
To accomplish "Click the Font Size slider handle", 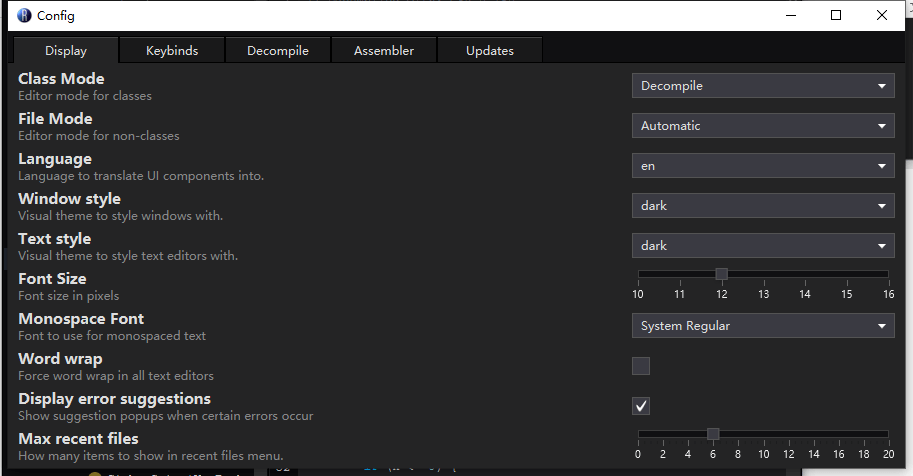I will pos(721,274).
